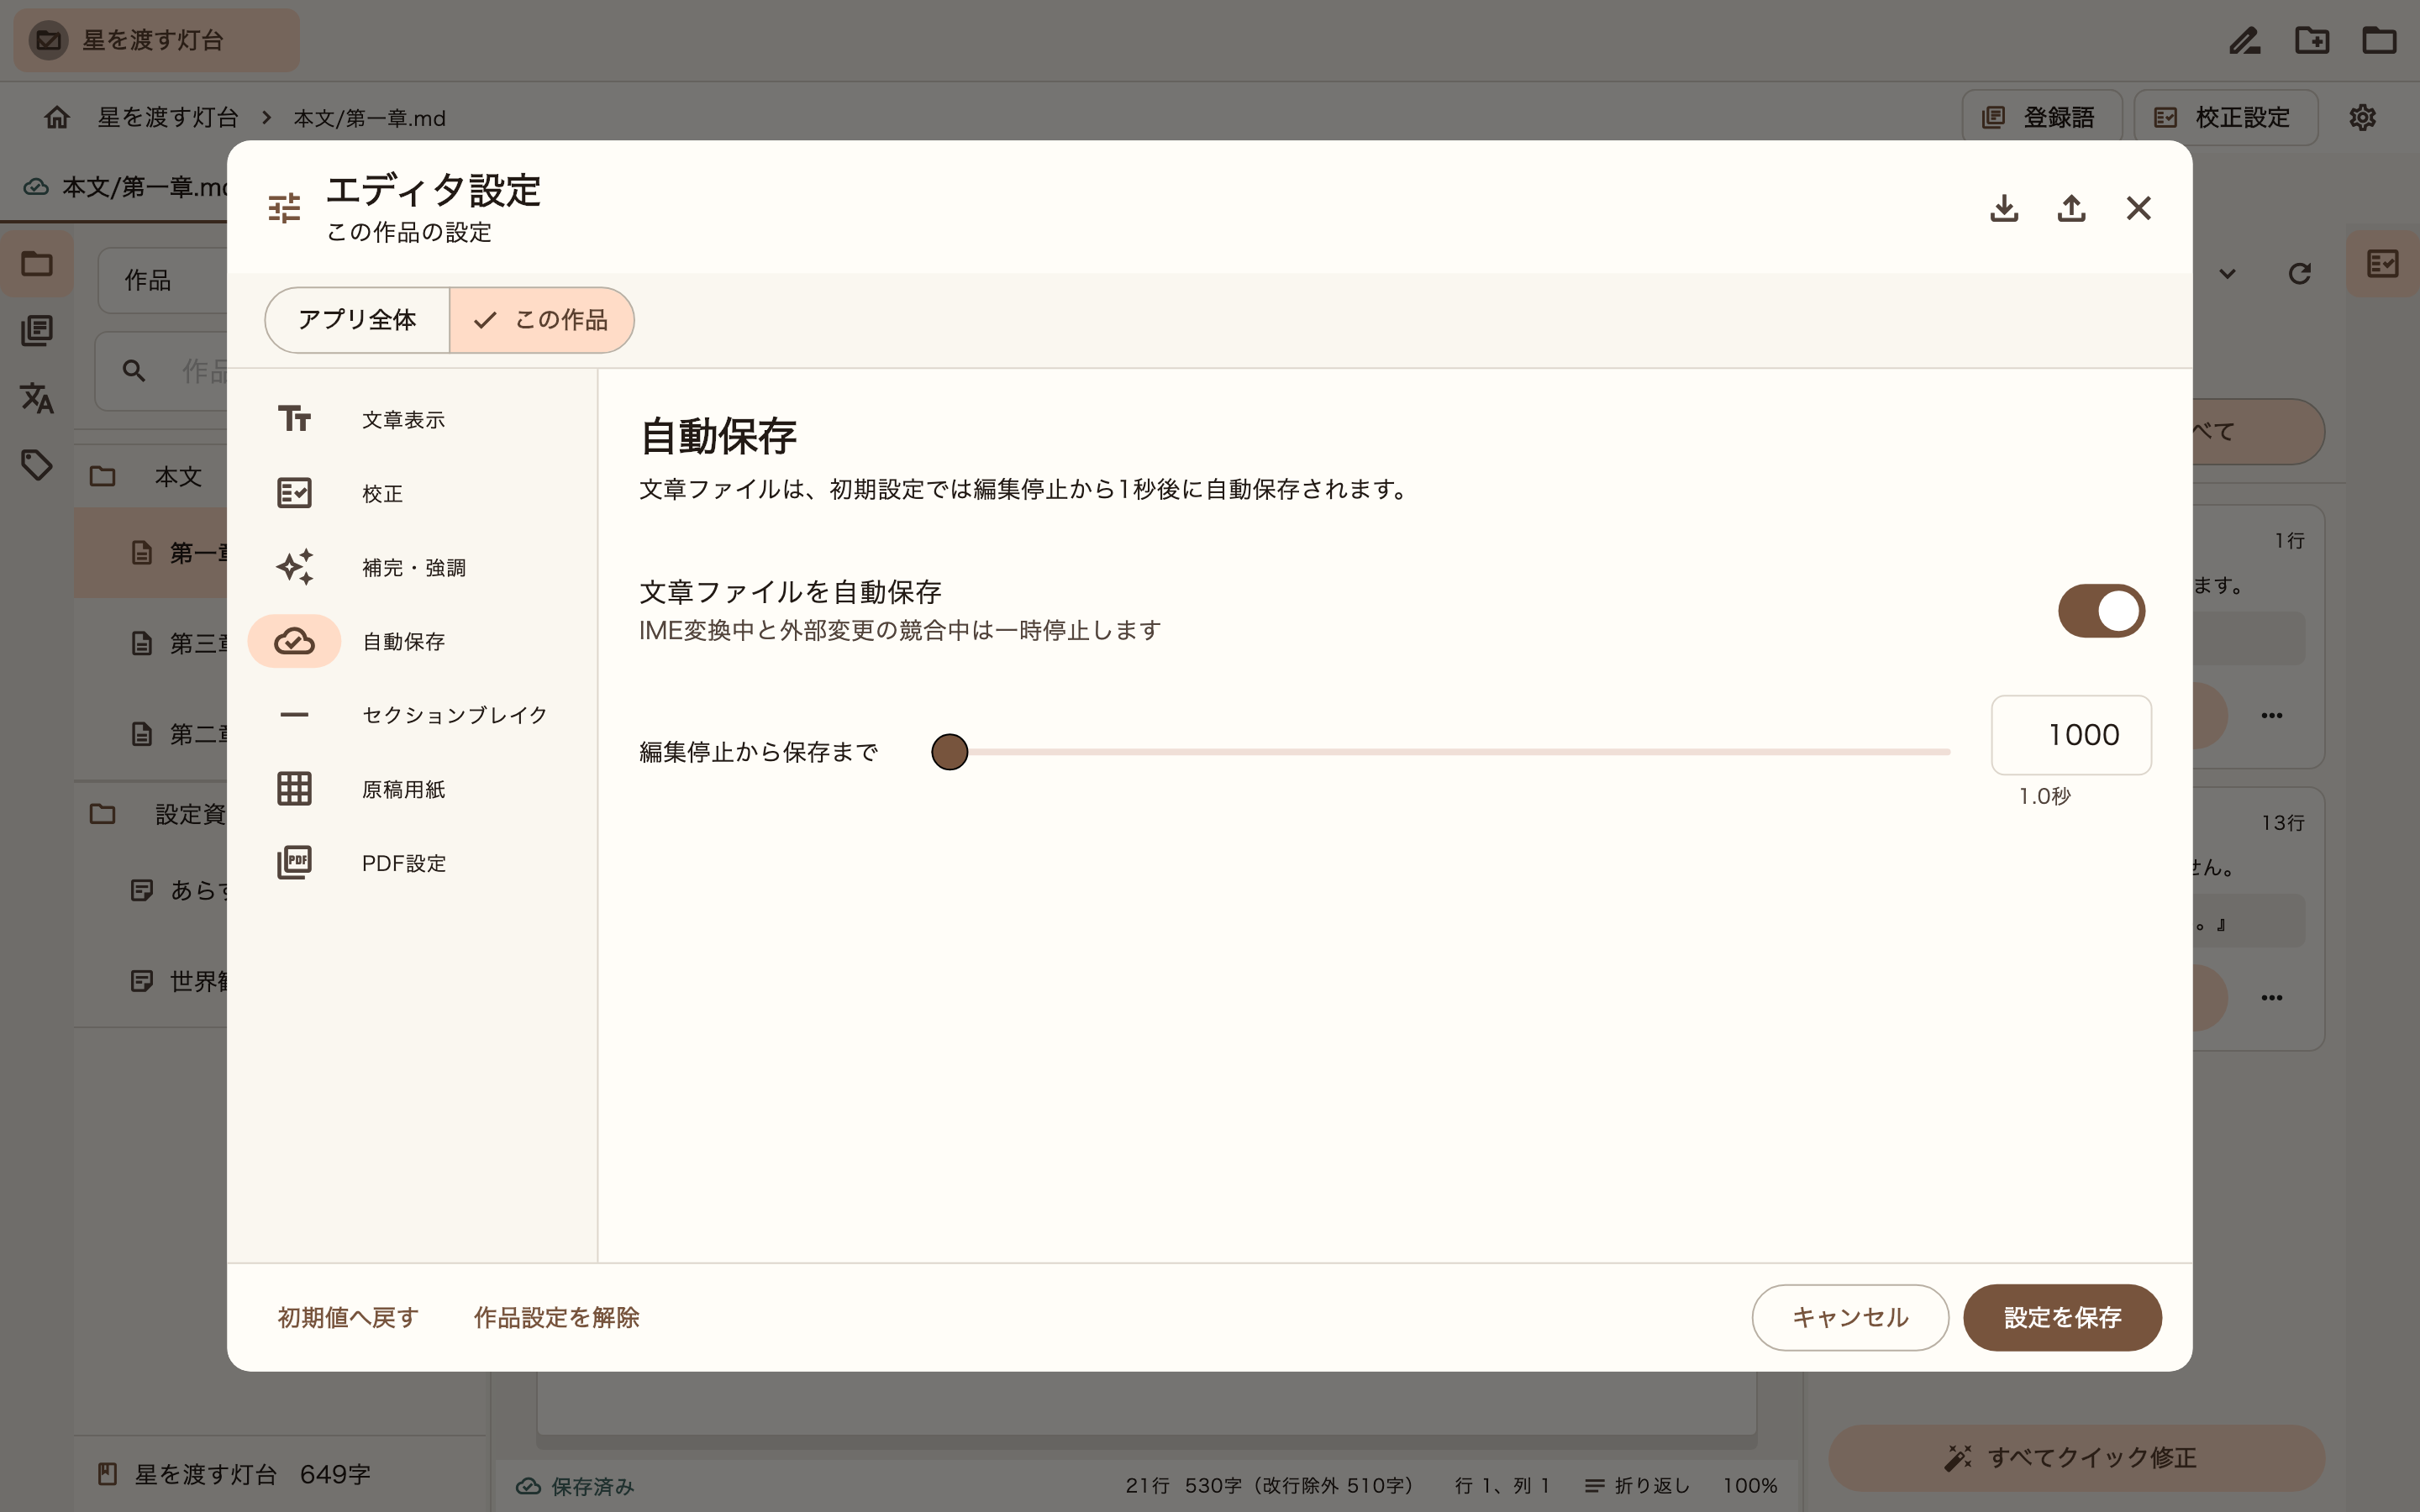
Task: Open the 原稿用紙 grid settings section
Action: point(412,789)
